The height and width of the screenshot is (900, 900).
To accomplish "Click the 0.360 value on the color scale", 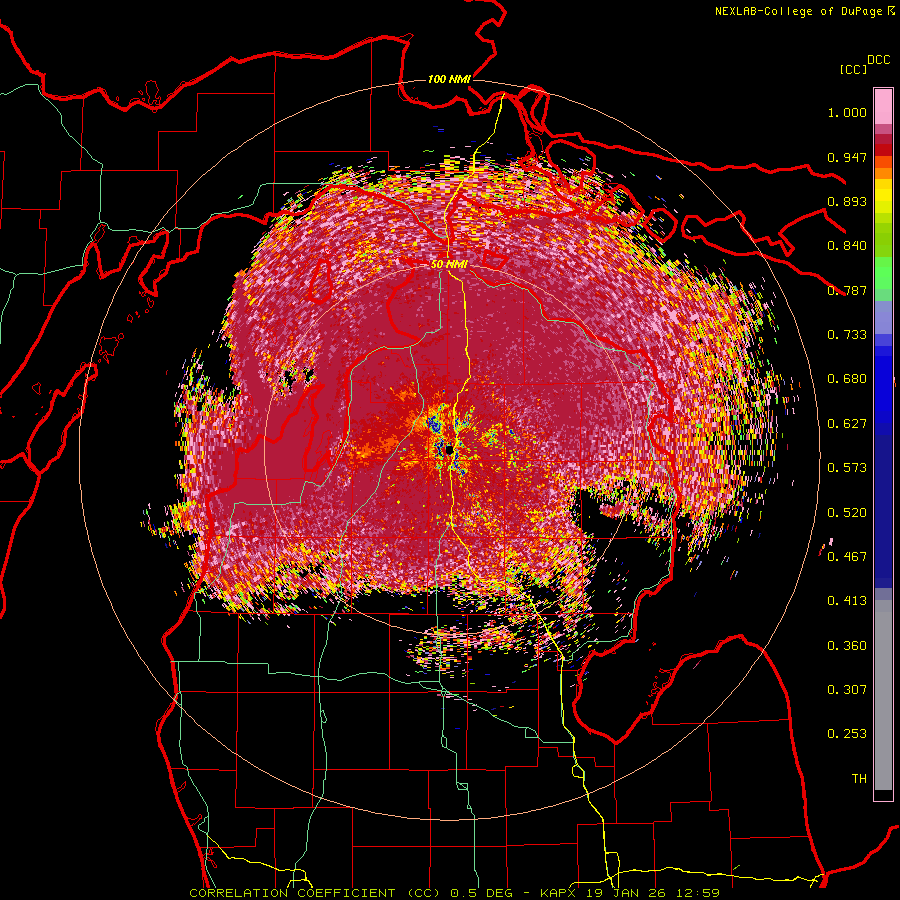I will (847, 646).
